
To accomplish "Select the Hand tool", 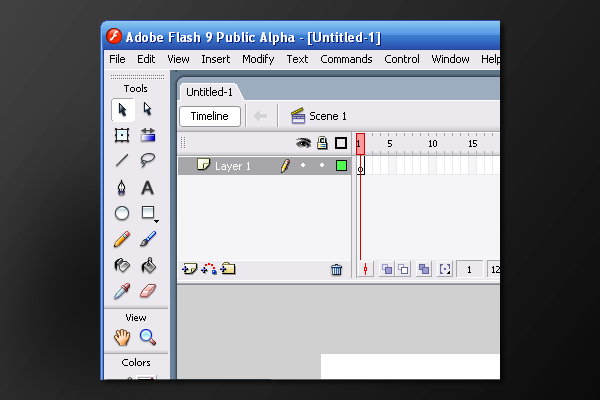I will [x=122, y=337].
